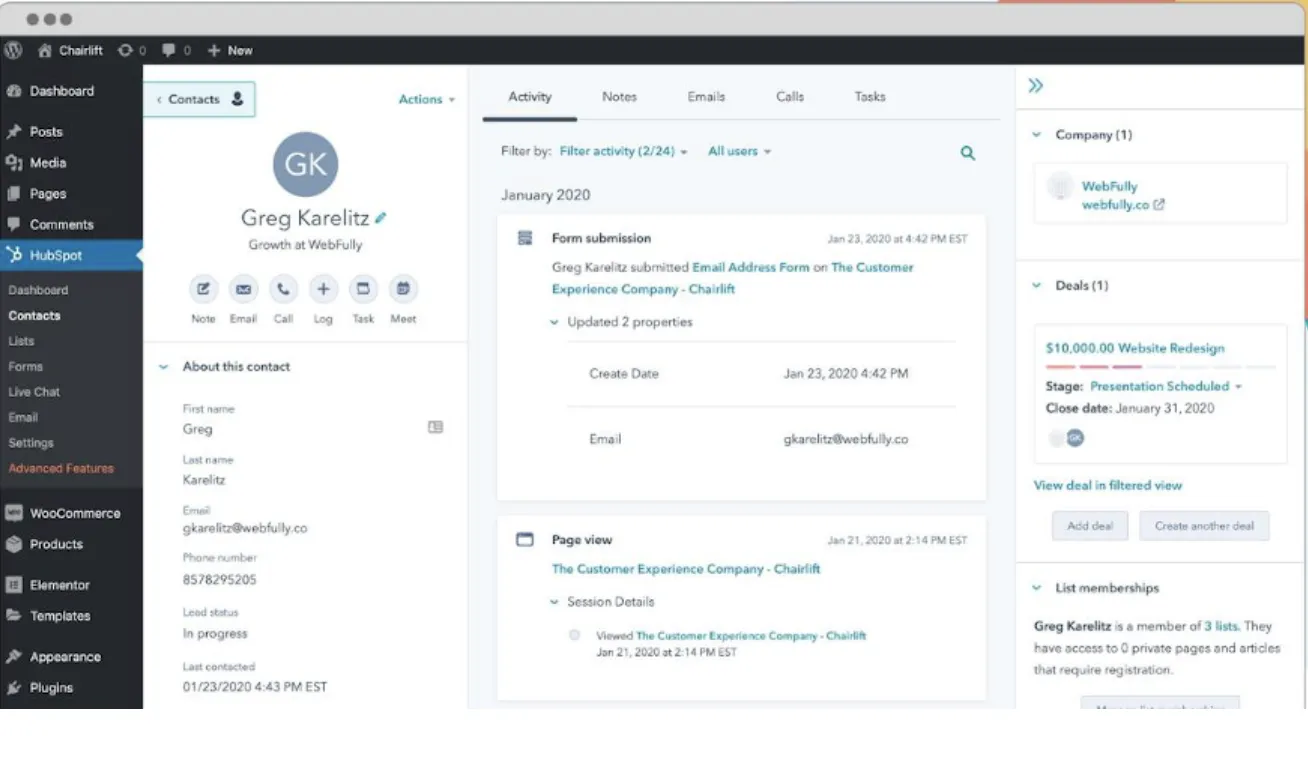Open $10,000.00 Website Redesign deal

[1135, 349]
